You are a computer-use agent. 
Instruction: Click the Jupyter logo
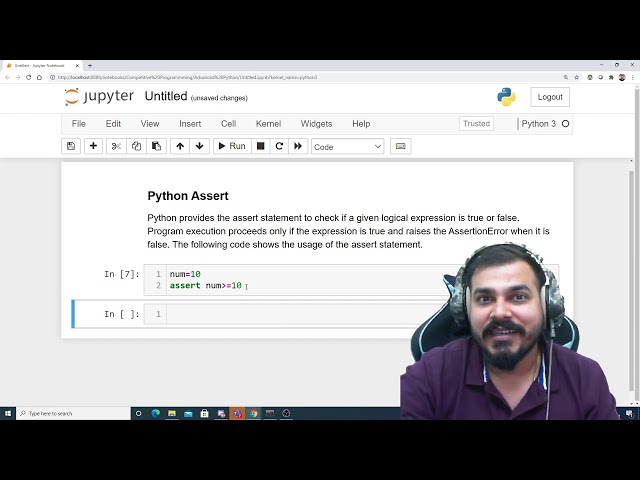pos(99,97)
